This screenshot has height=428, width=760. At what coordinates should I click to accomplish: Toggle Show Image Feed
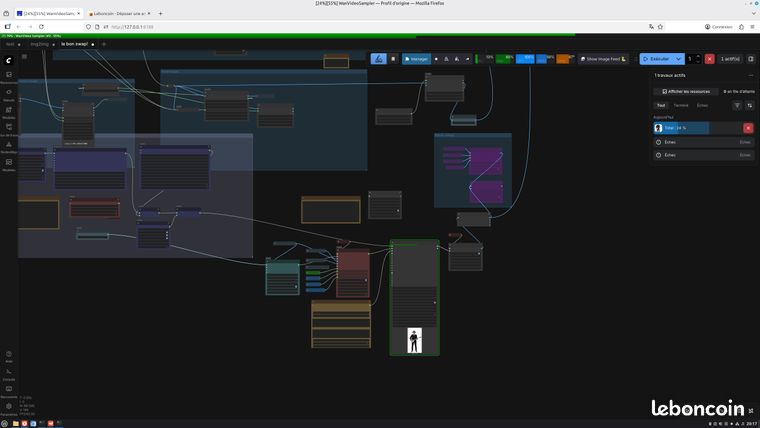(603, 59)
